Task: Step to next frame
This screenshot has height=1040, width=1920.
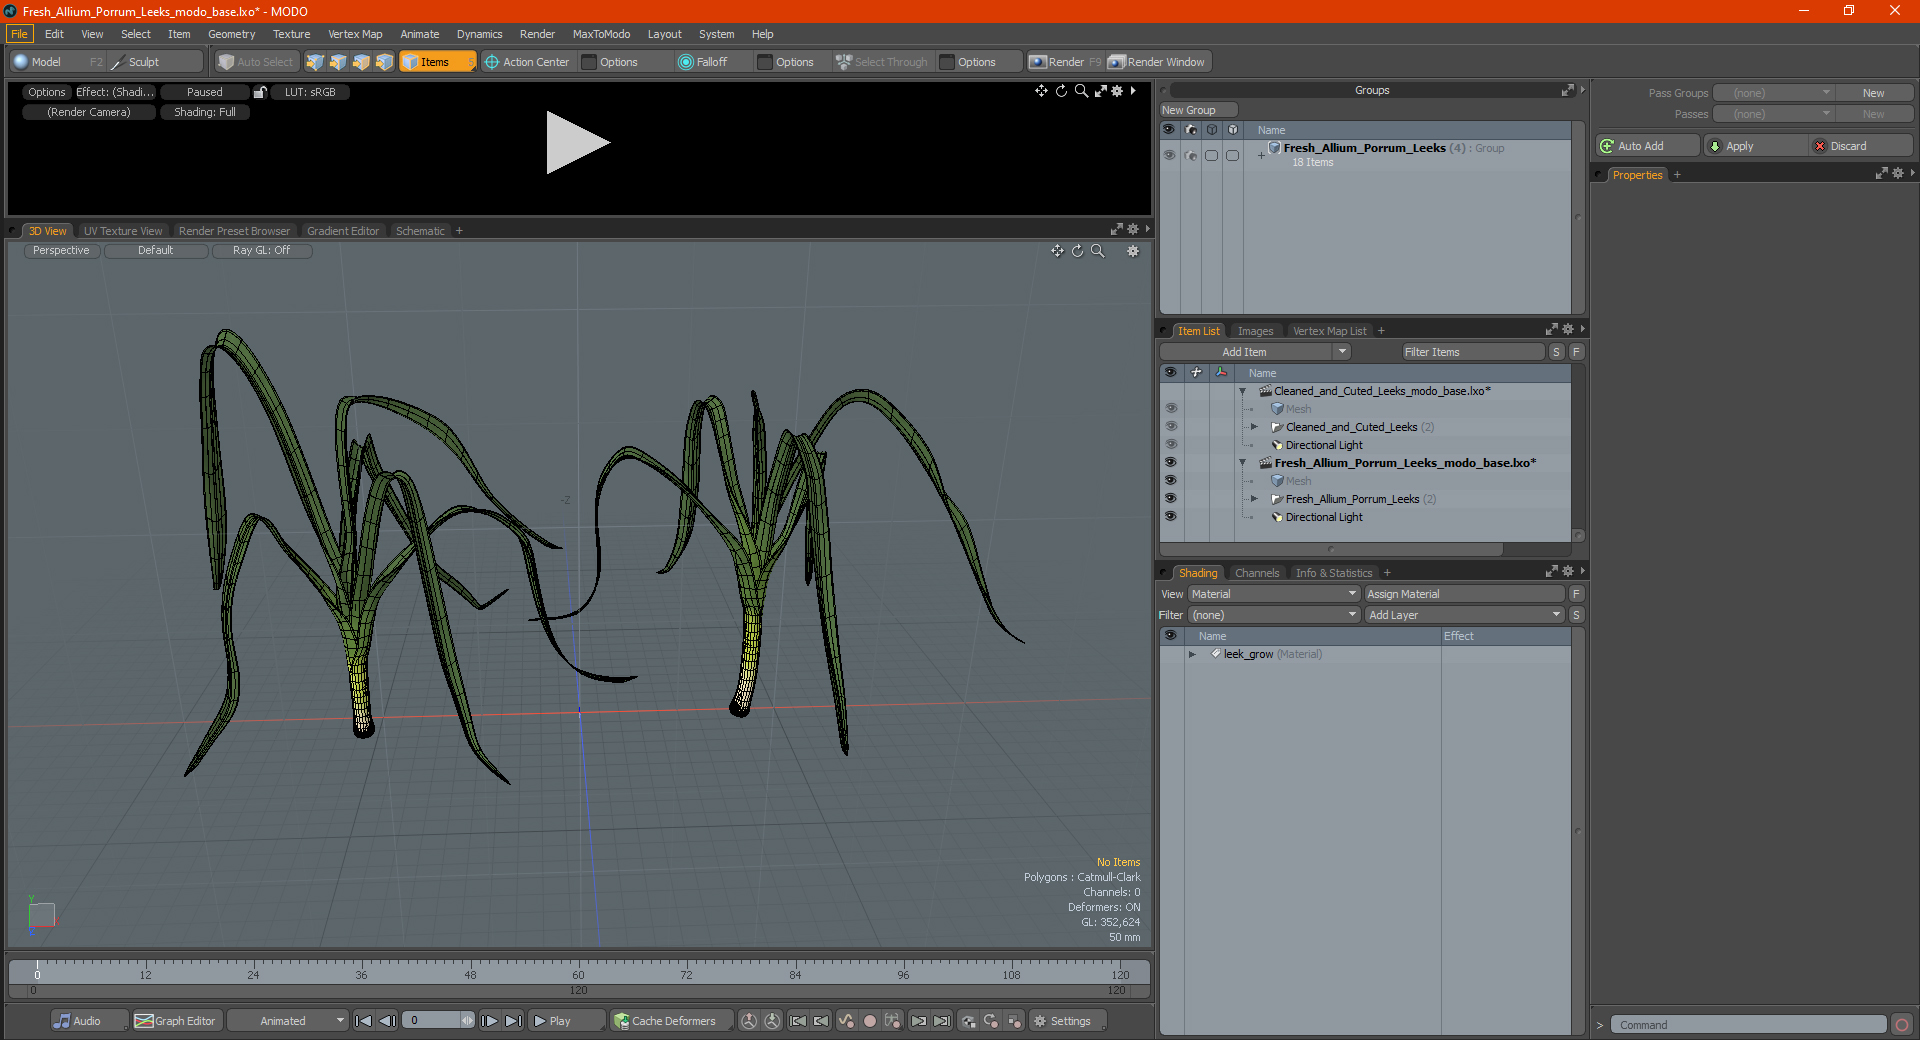Action: (x=489, y=1021)
